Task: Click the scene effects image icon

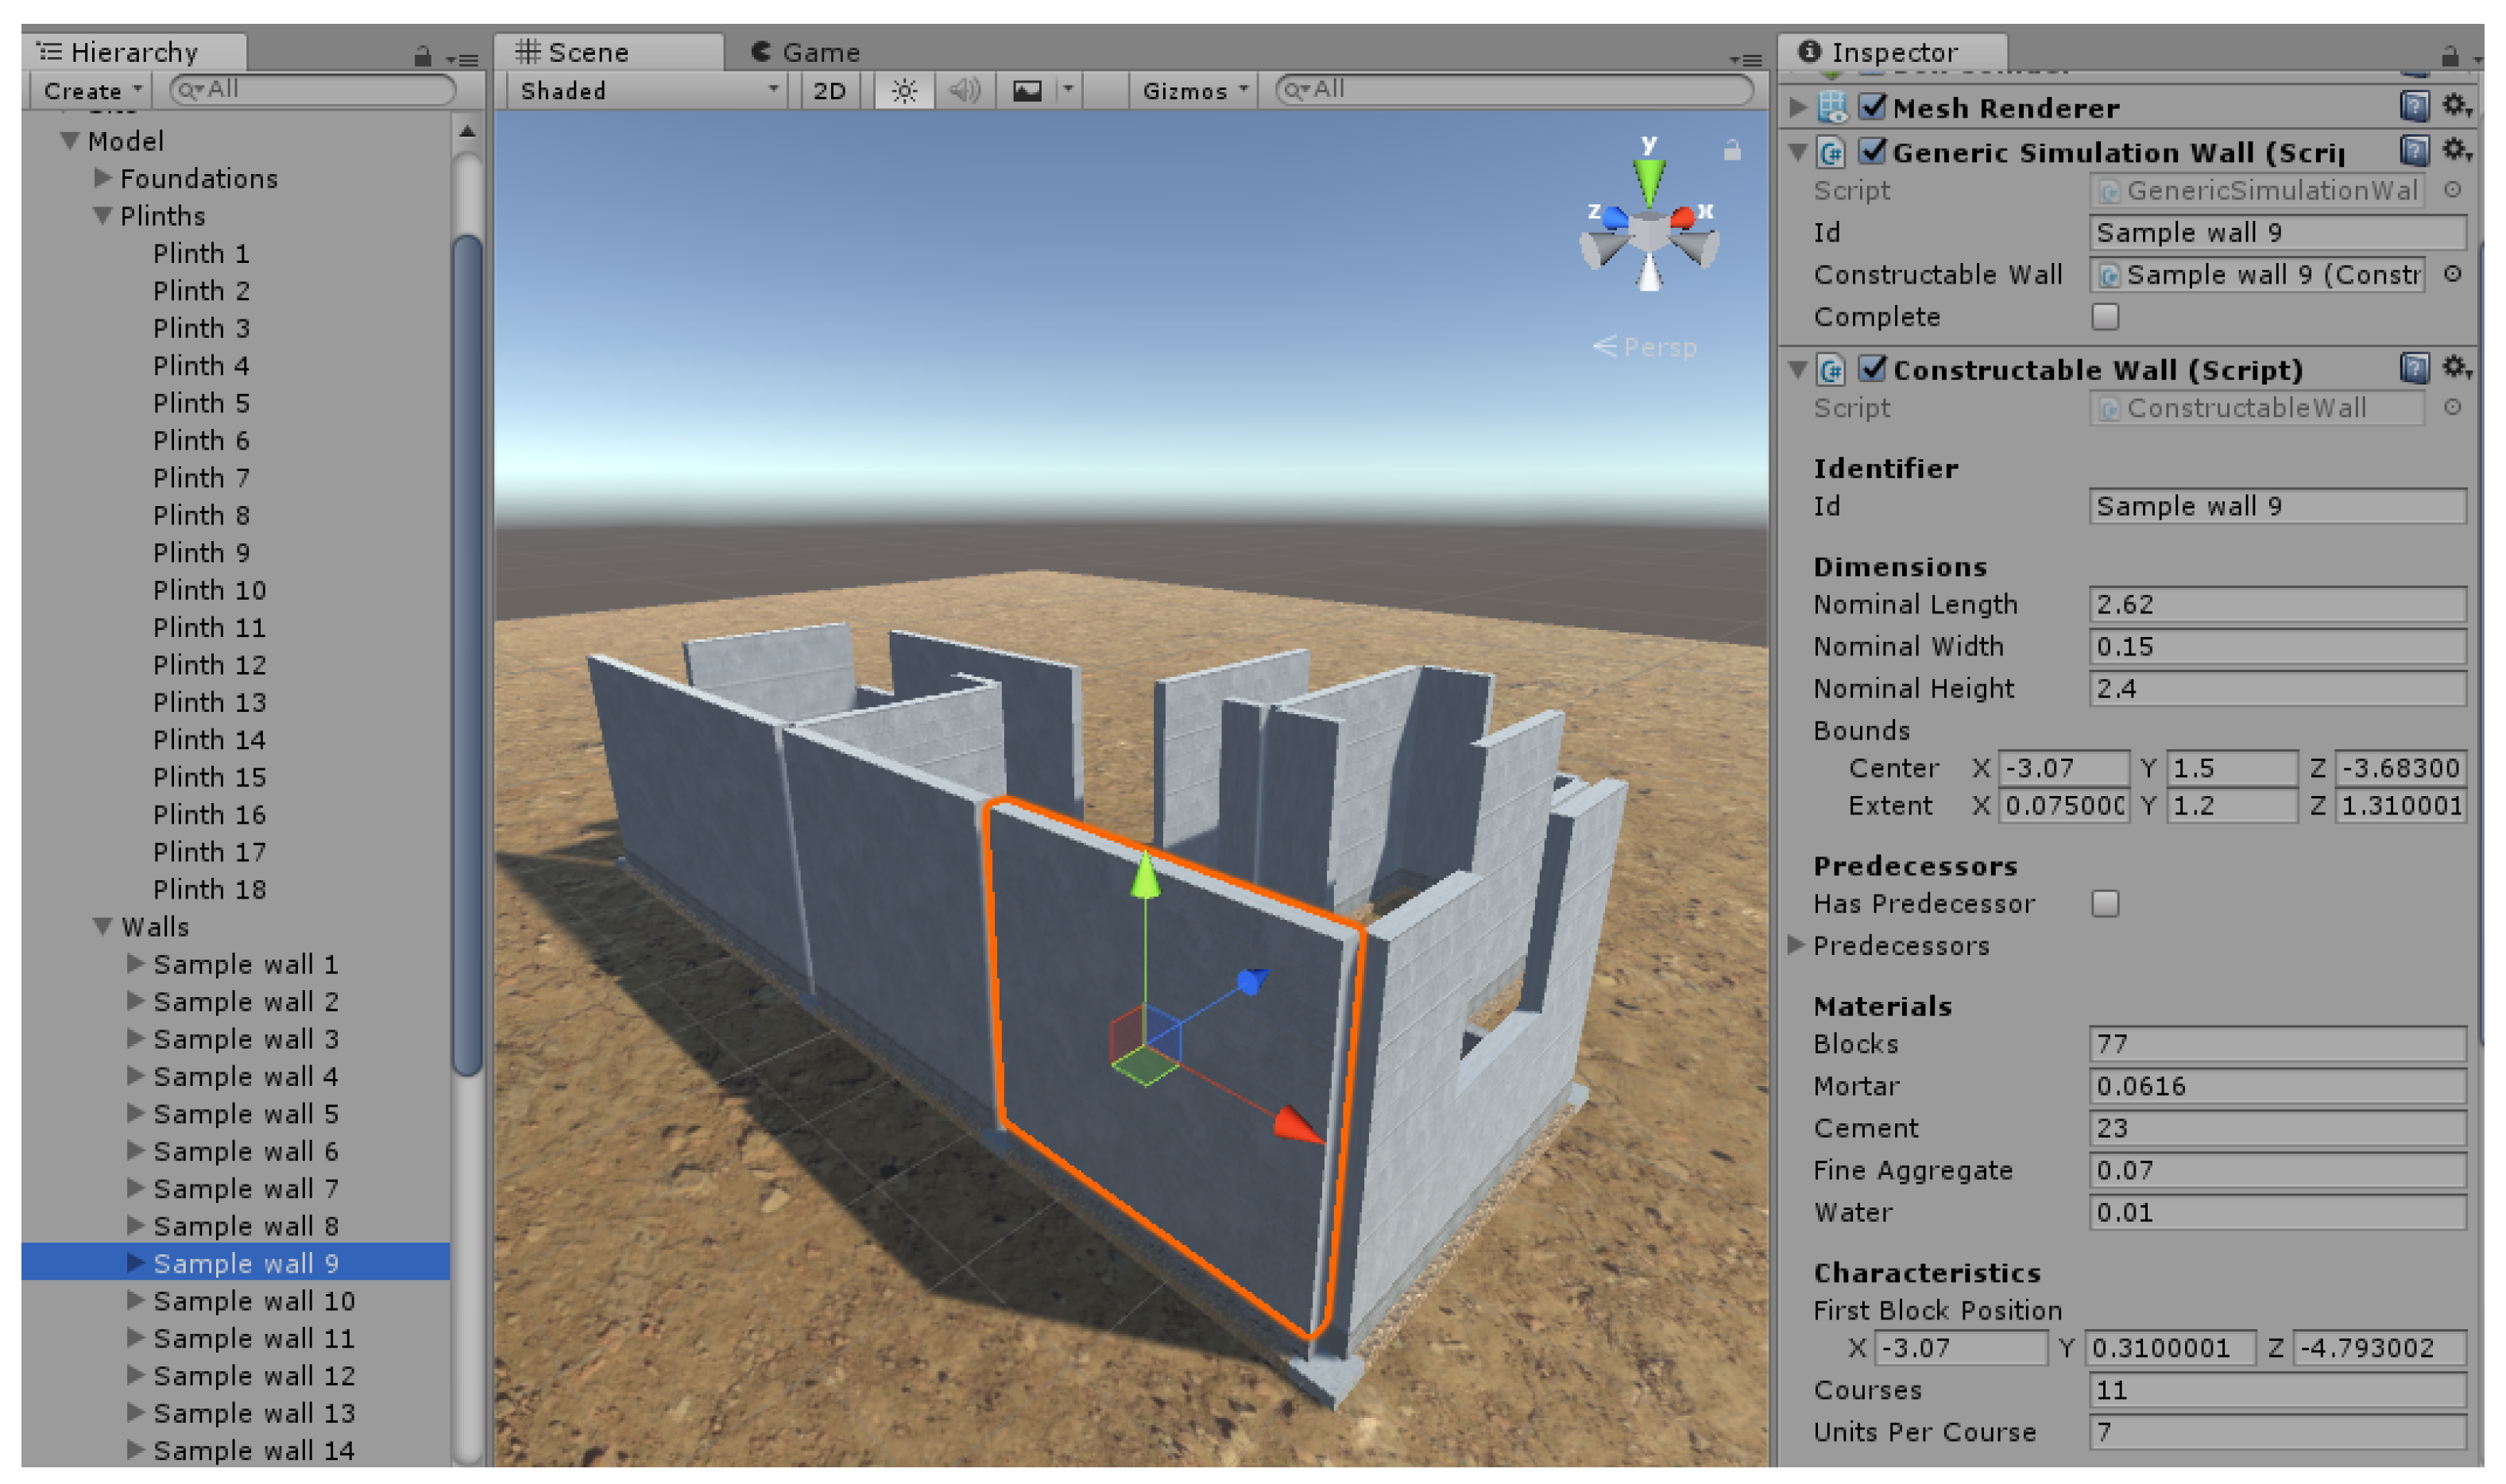Action: pos(1027,91)
